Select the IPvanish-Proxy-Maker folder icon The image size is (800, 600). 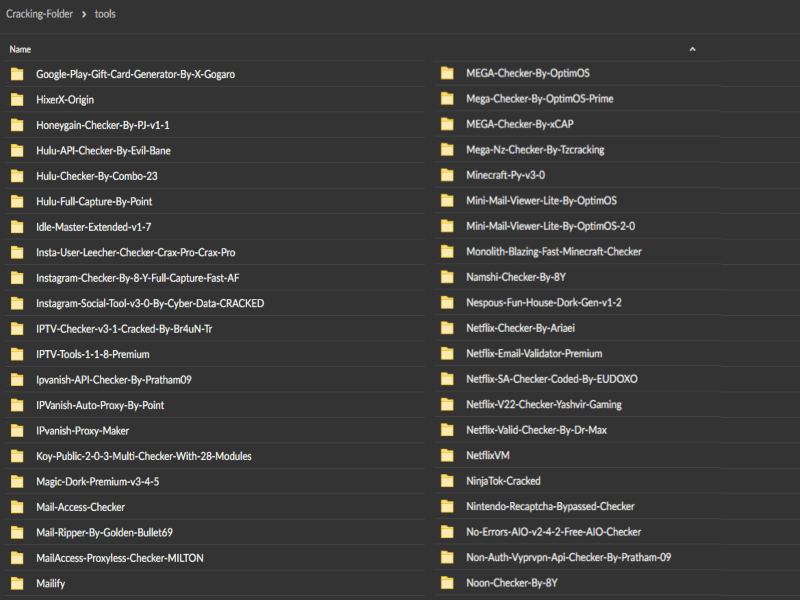[17, 431]
